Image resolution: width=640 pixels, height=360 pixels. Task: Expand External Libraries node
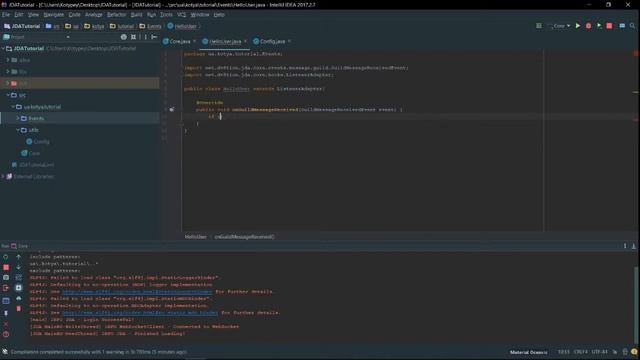point(3,177)
